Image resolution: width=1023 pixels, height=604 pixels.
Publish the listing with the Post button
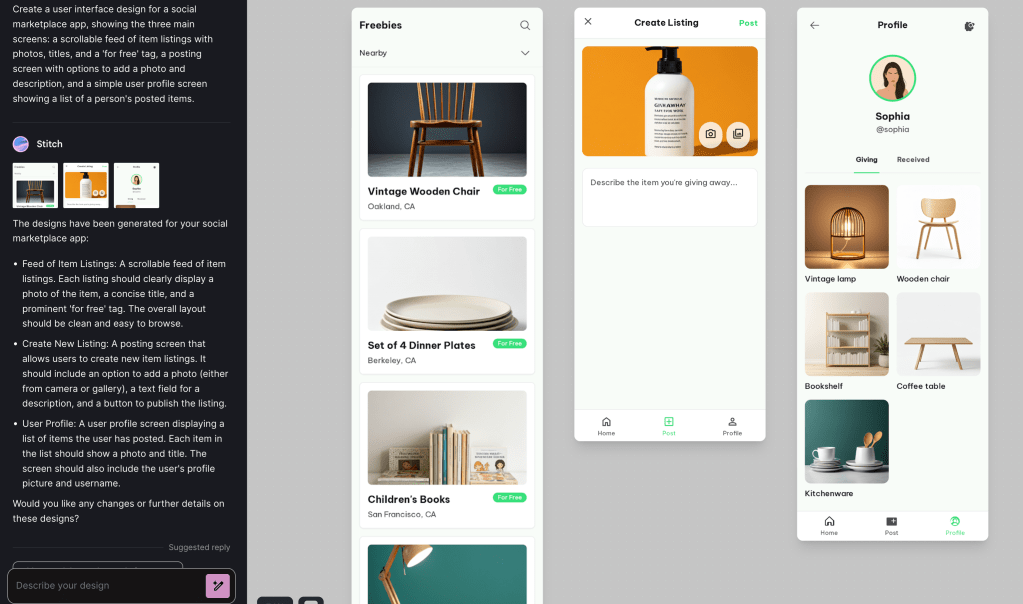click(748, 21)
